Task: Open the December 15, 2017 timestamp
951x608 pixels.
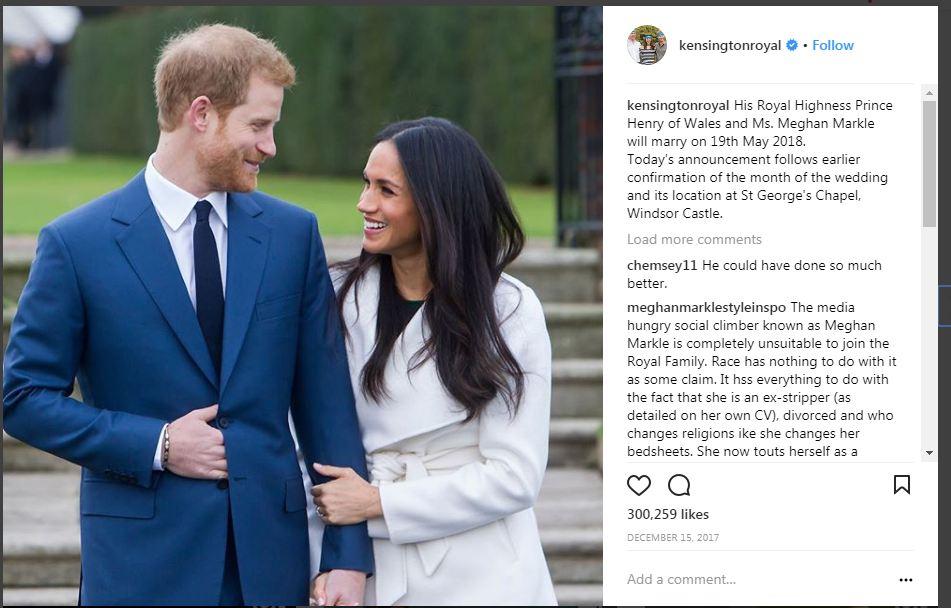Action: coord(673,538)
